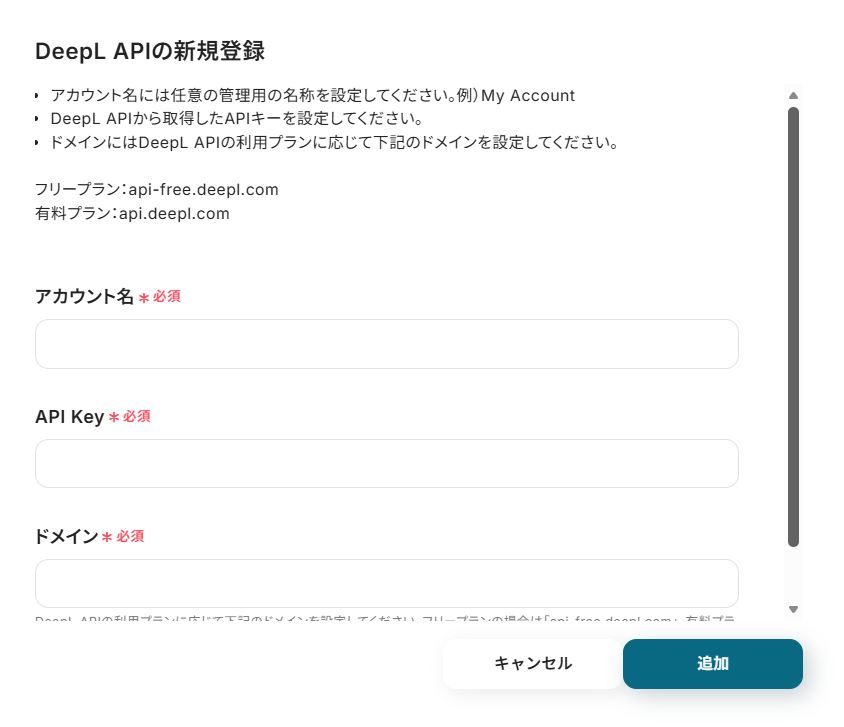The image size is (844, 727).
Task: Click the My Account example text
Action: (527, 96)
